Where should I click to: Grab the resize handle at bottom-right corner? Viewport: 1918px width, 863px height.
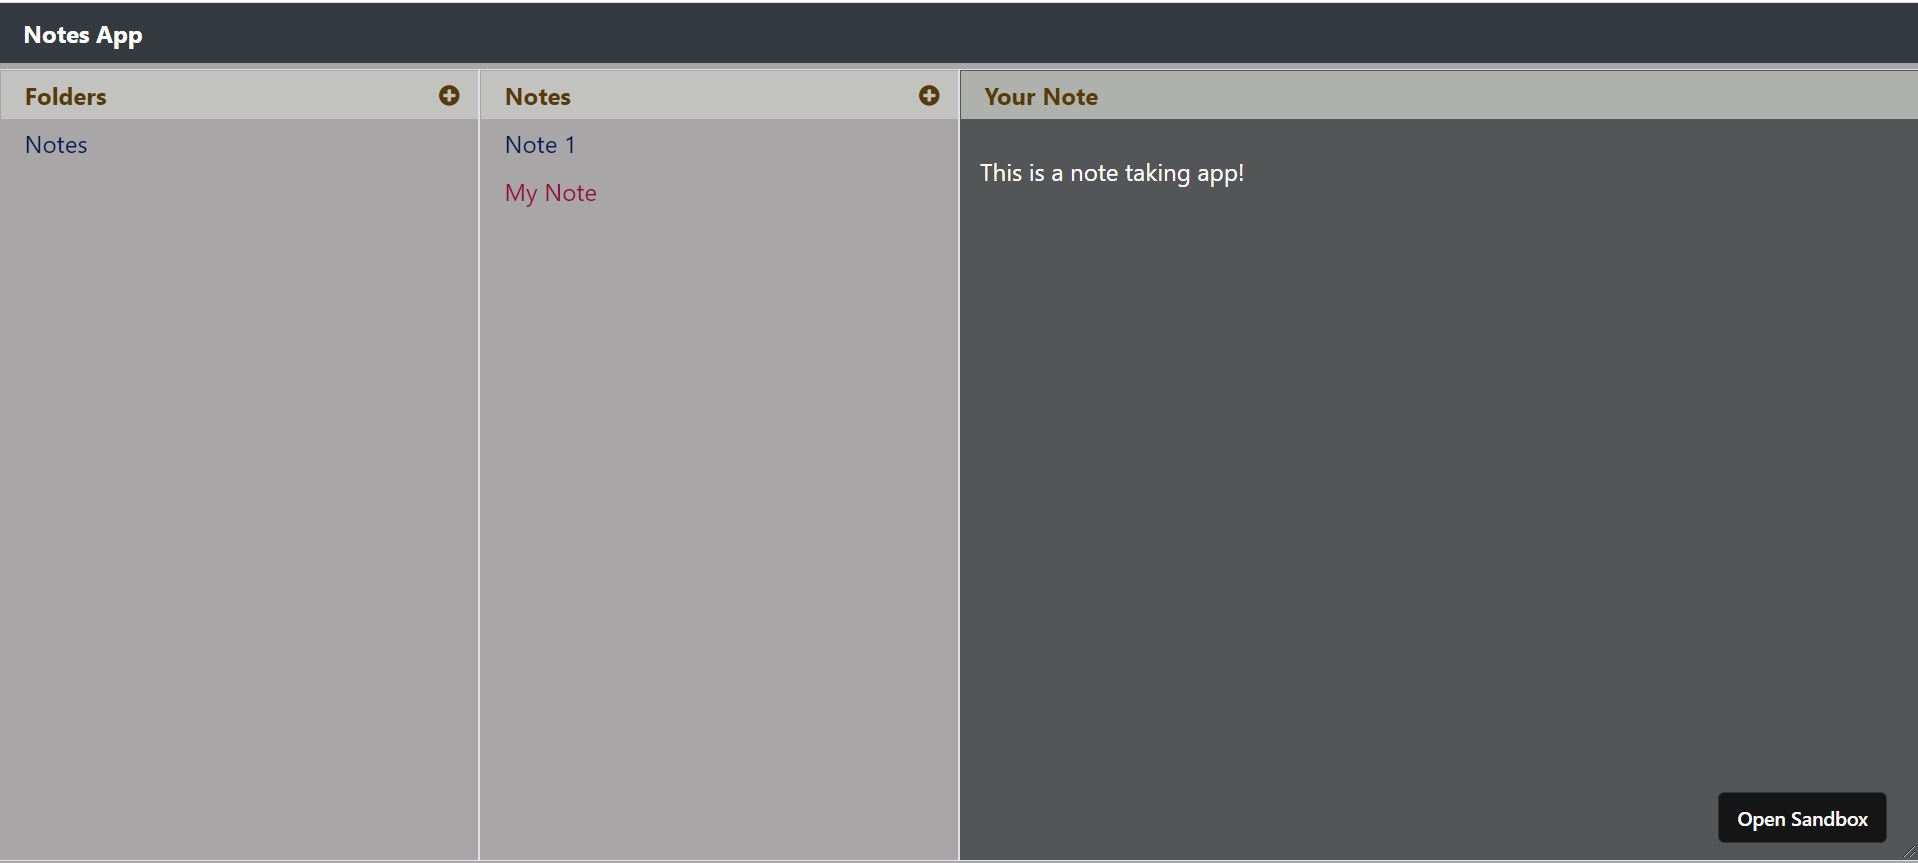pyautogui.click(x=1909, y=852)
